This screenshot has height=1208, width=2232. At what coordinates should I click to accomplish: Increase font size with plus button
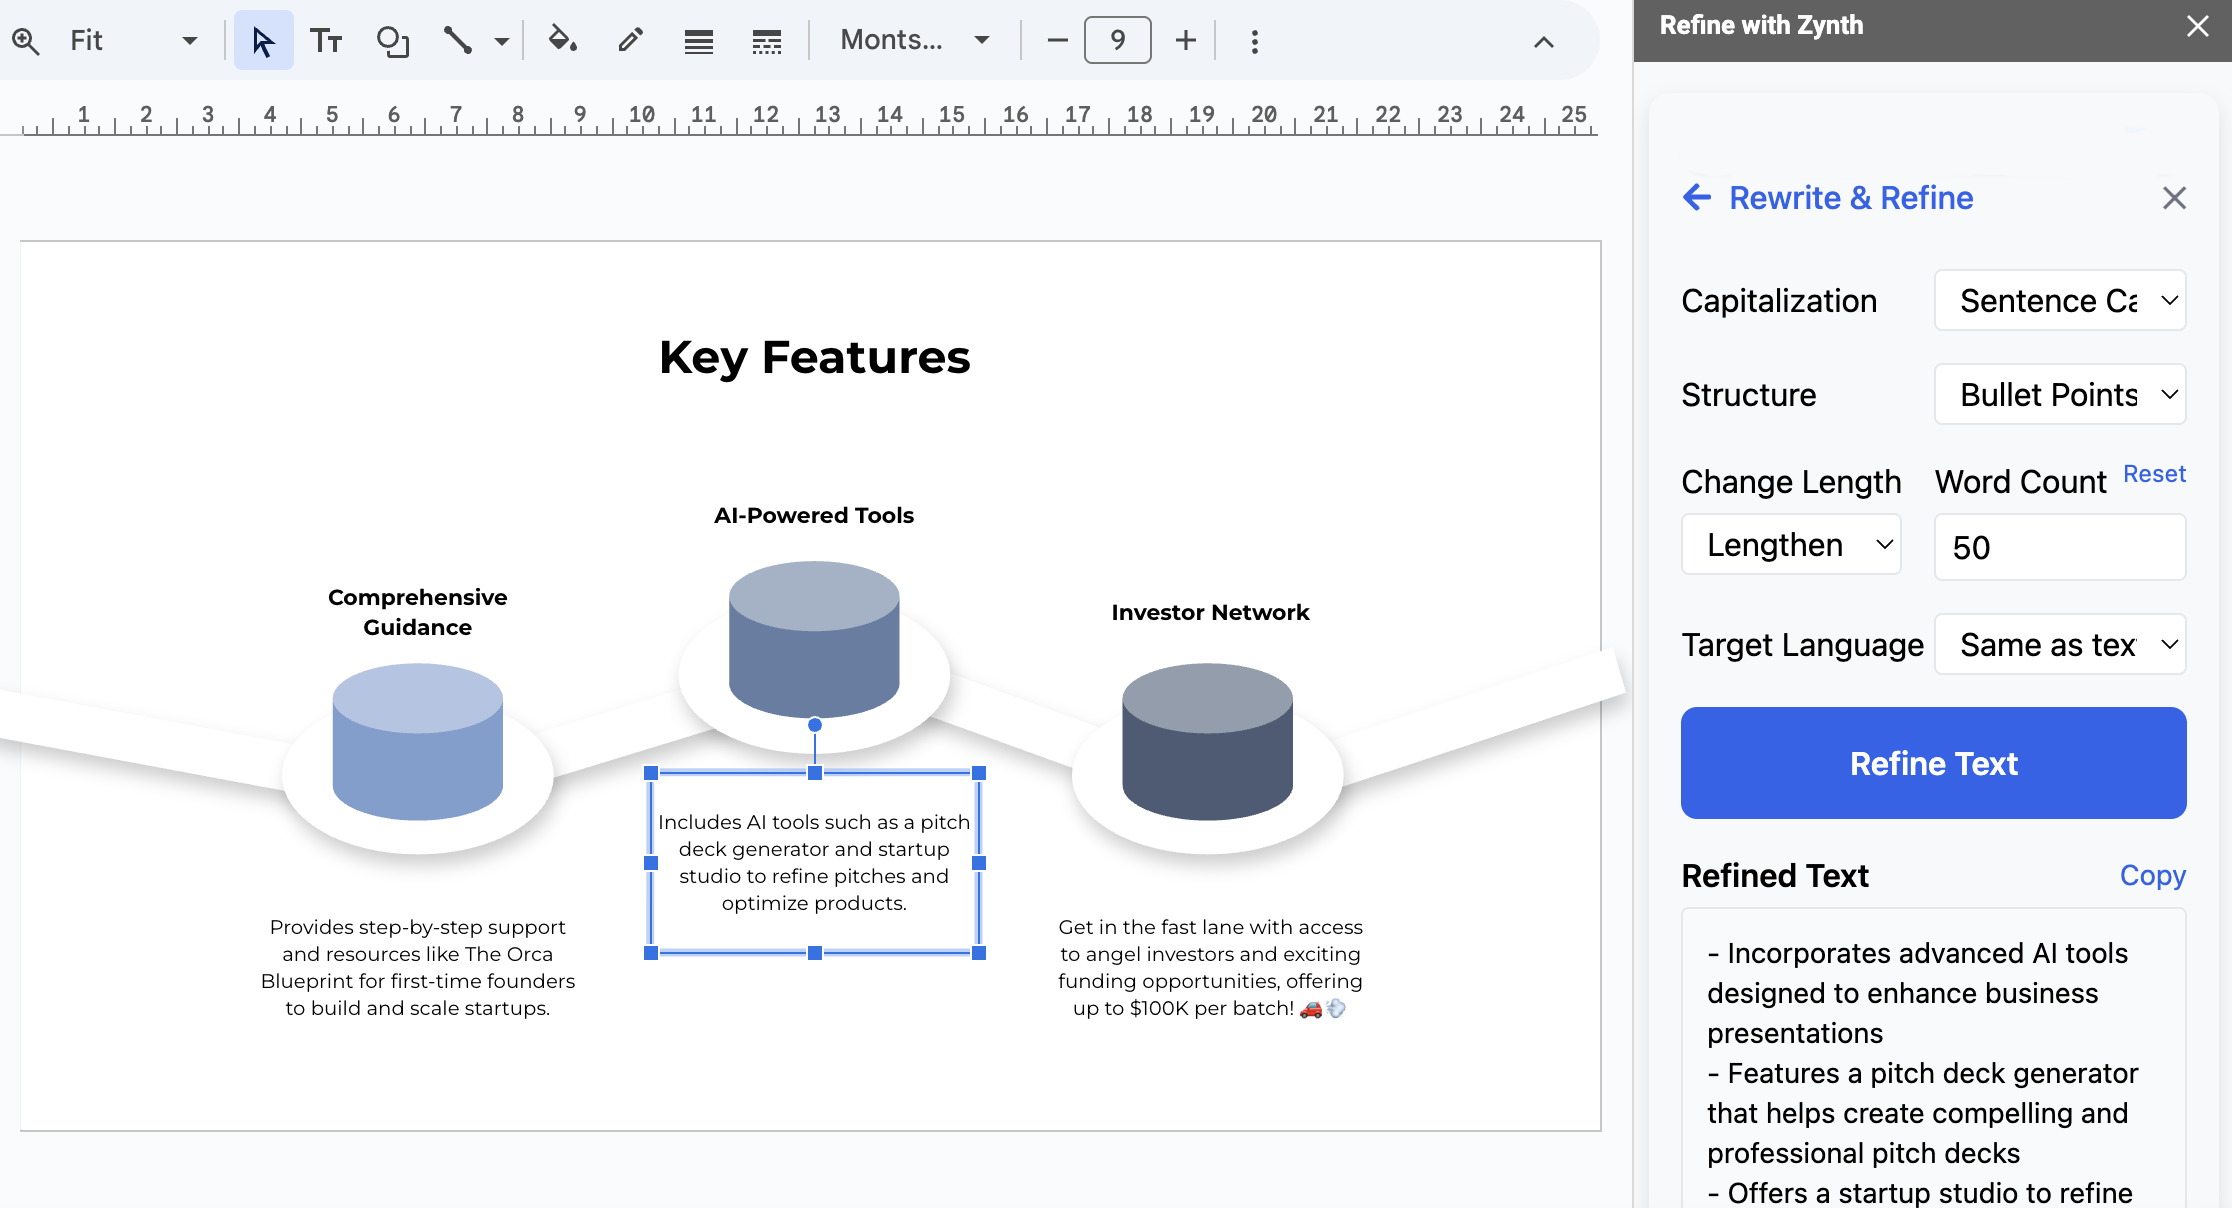(1185, 41)
